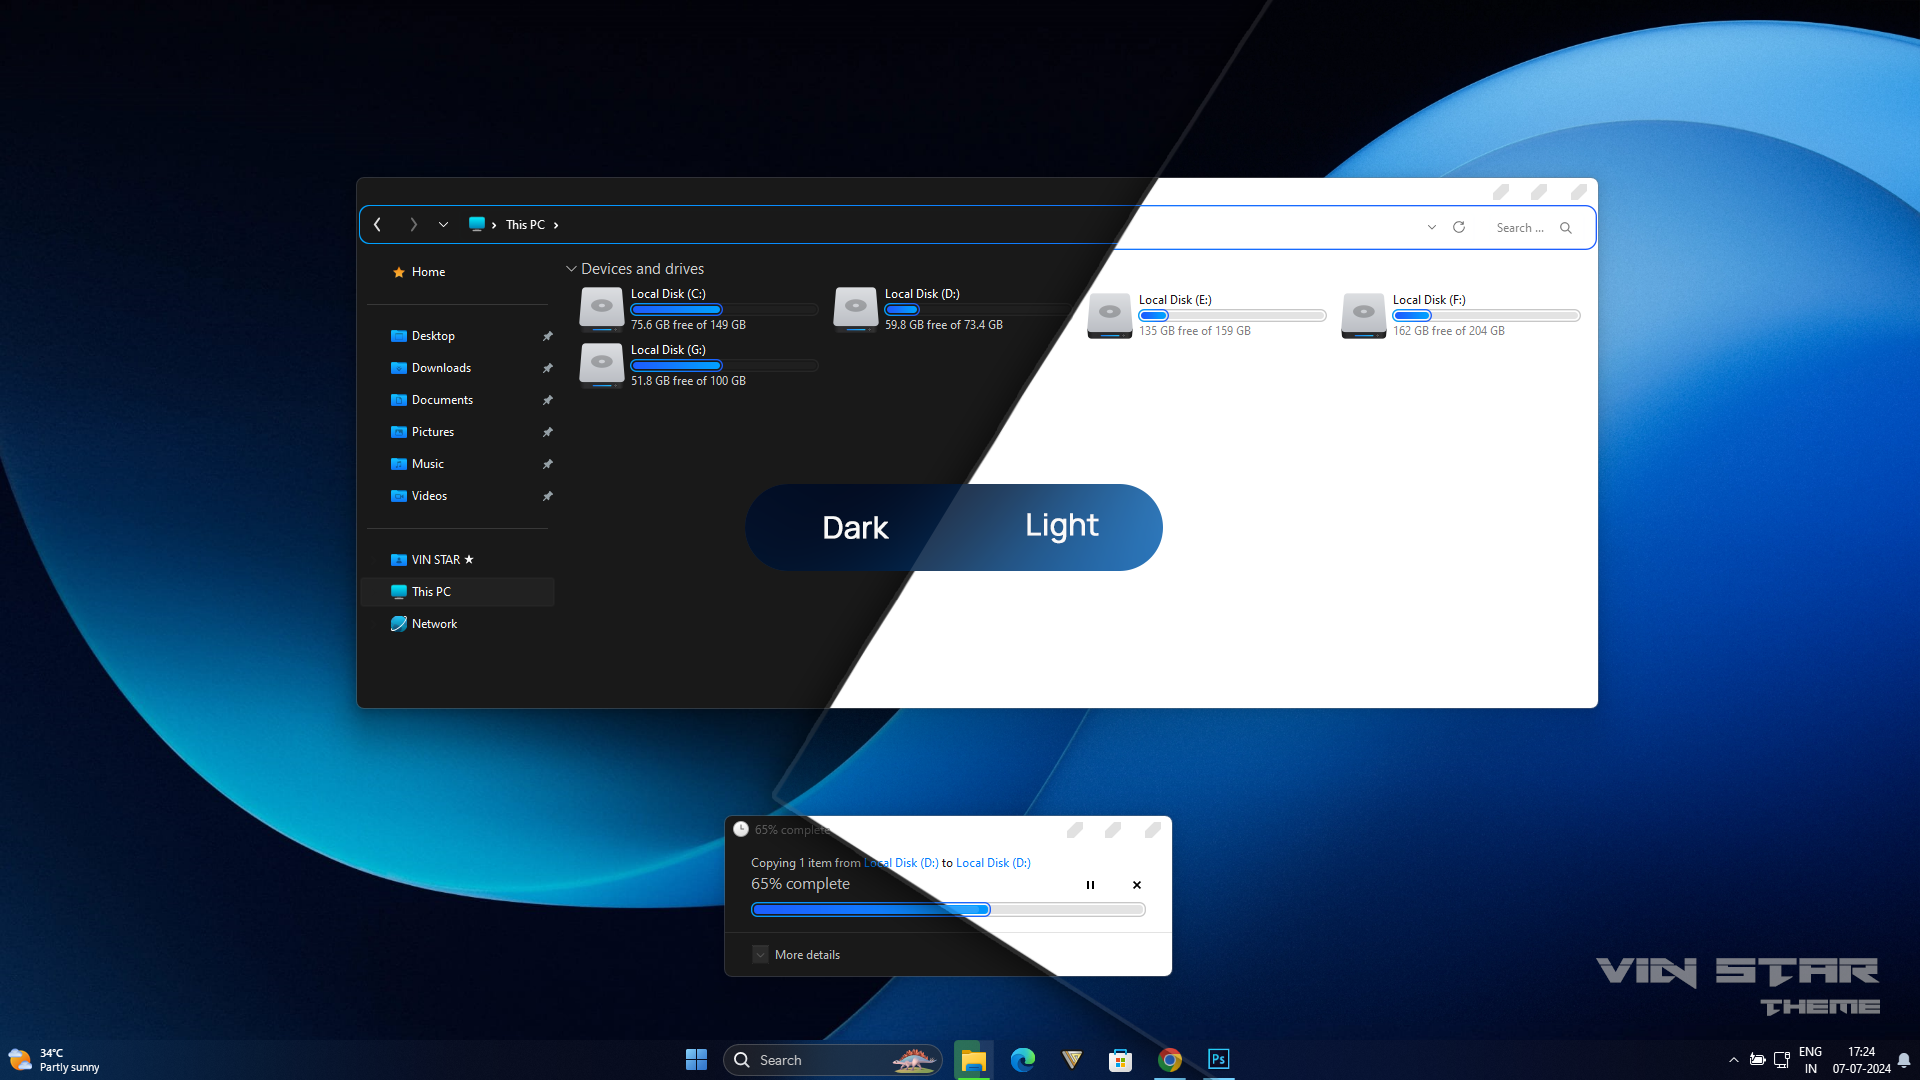Open Photoshop from the taskbar
The height and width of the screenshot is (1080, 1920).
[1218, 1059]
